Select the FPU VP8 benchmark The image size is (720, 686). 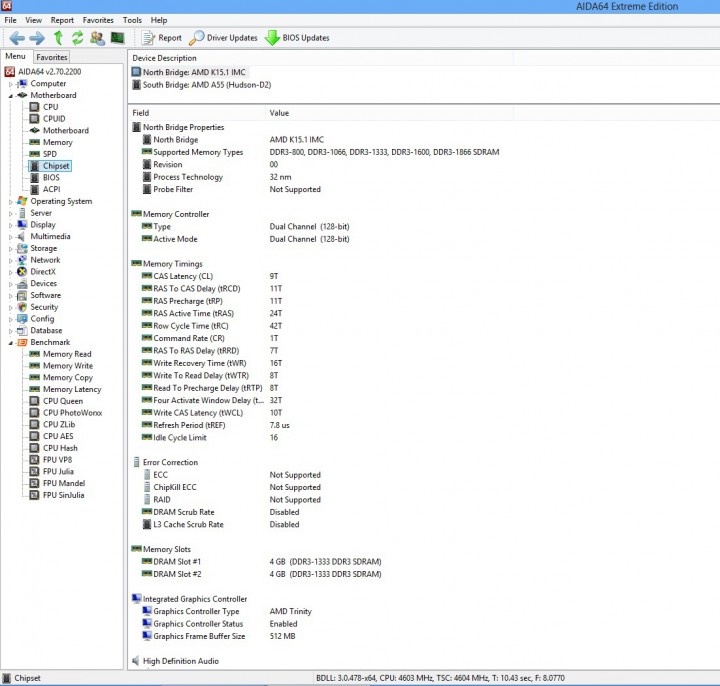coord(51,460)
